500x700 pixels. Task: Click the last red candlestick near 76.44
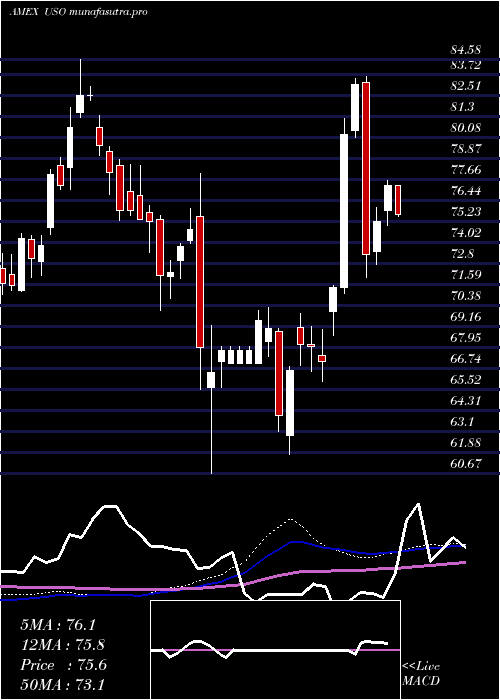pyautogui.click(x=397, y=200)
